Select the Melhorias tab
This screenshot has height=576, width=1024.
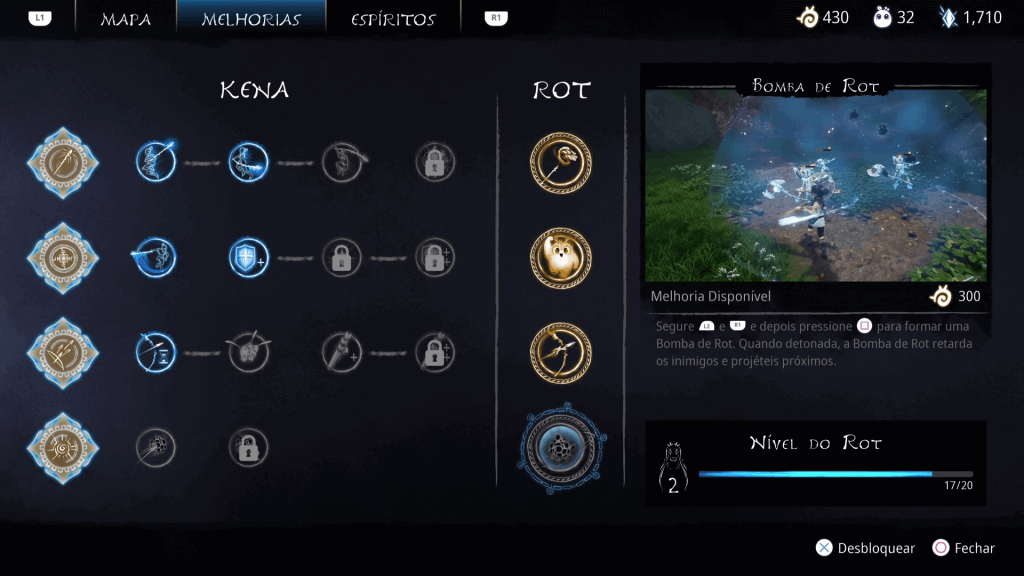point(251,19)
